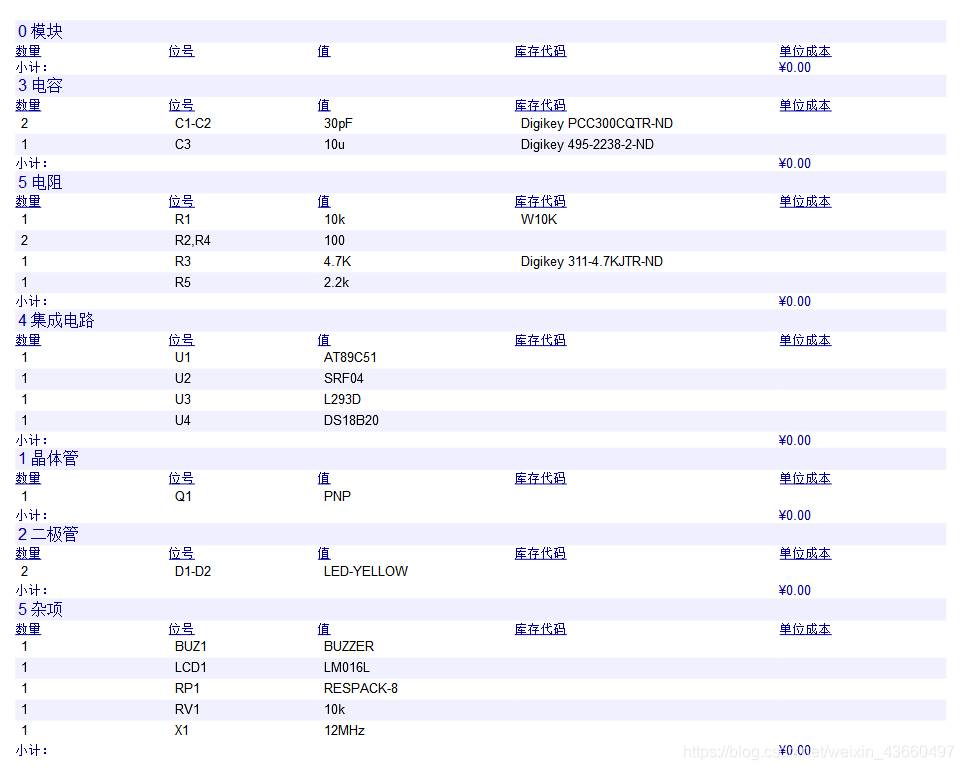Click the 单位成本 link under 1 晶体管
The image size is (964, 770).
805,478
